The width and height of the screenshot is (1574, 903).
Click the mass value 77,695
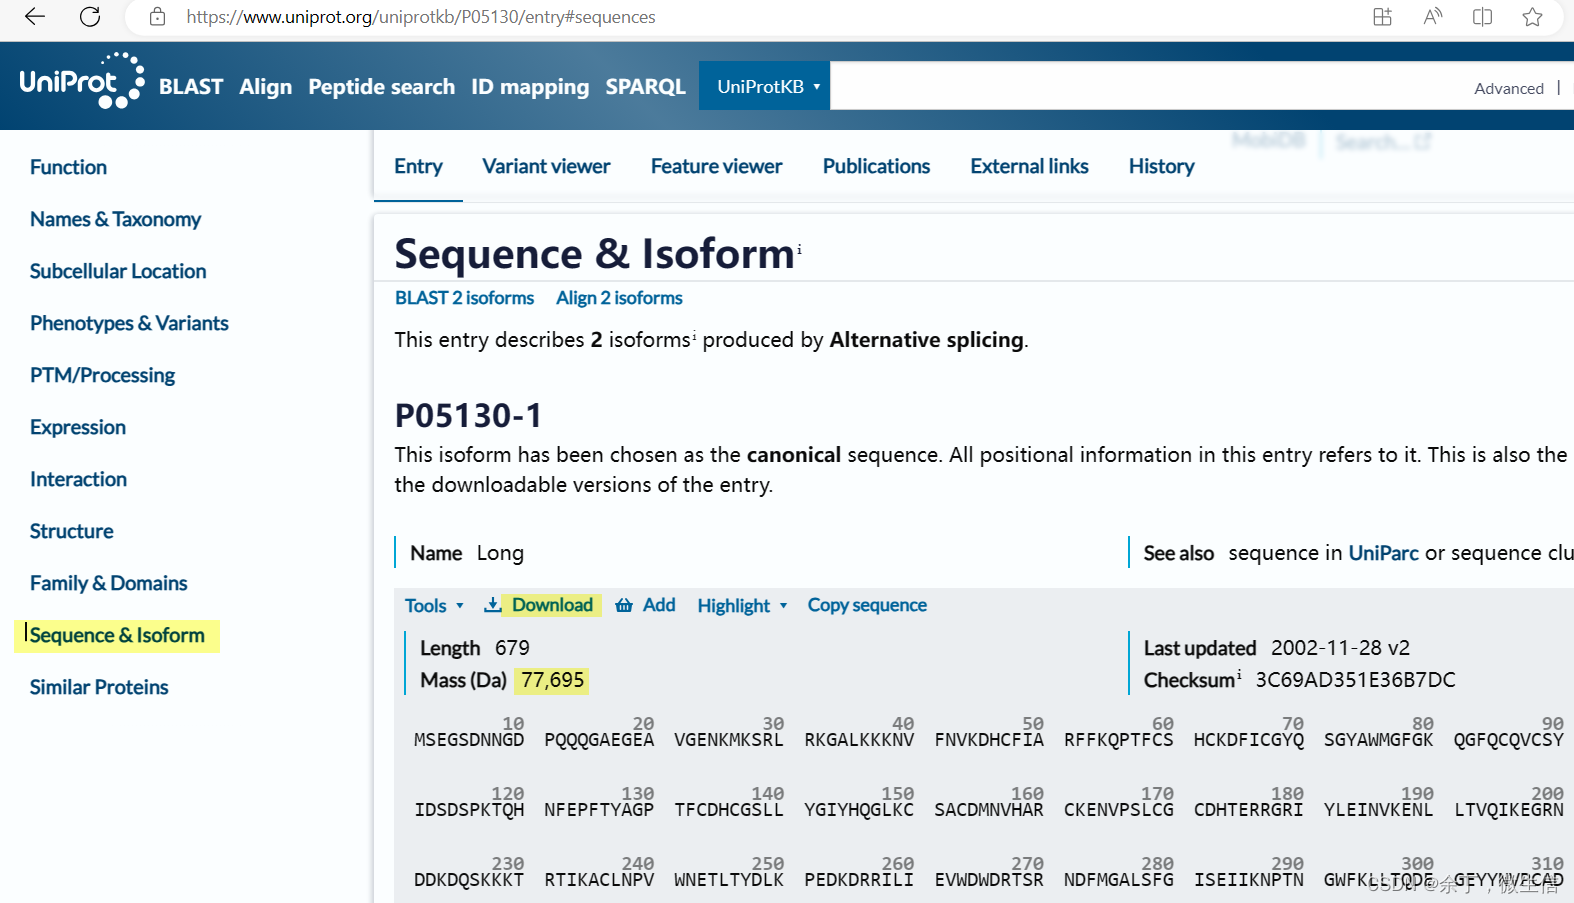[552, 680]
